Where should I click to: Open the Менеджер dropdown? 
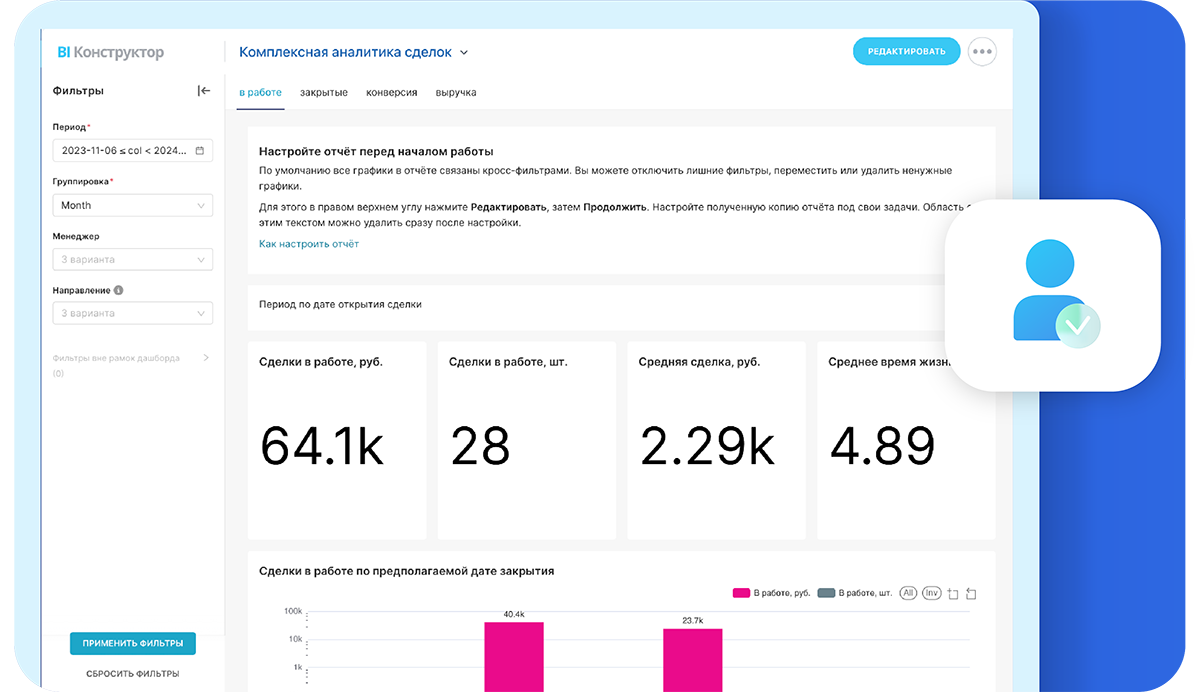[x=132, y=259]
